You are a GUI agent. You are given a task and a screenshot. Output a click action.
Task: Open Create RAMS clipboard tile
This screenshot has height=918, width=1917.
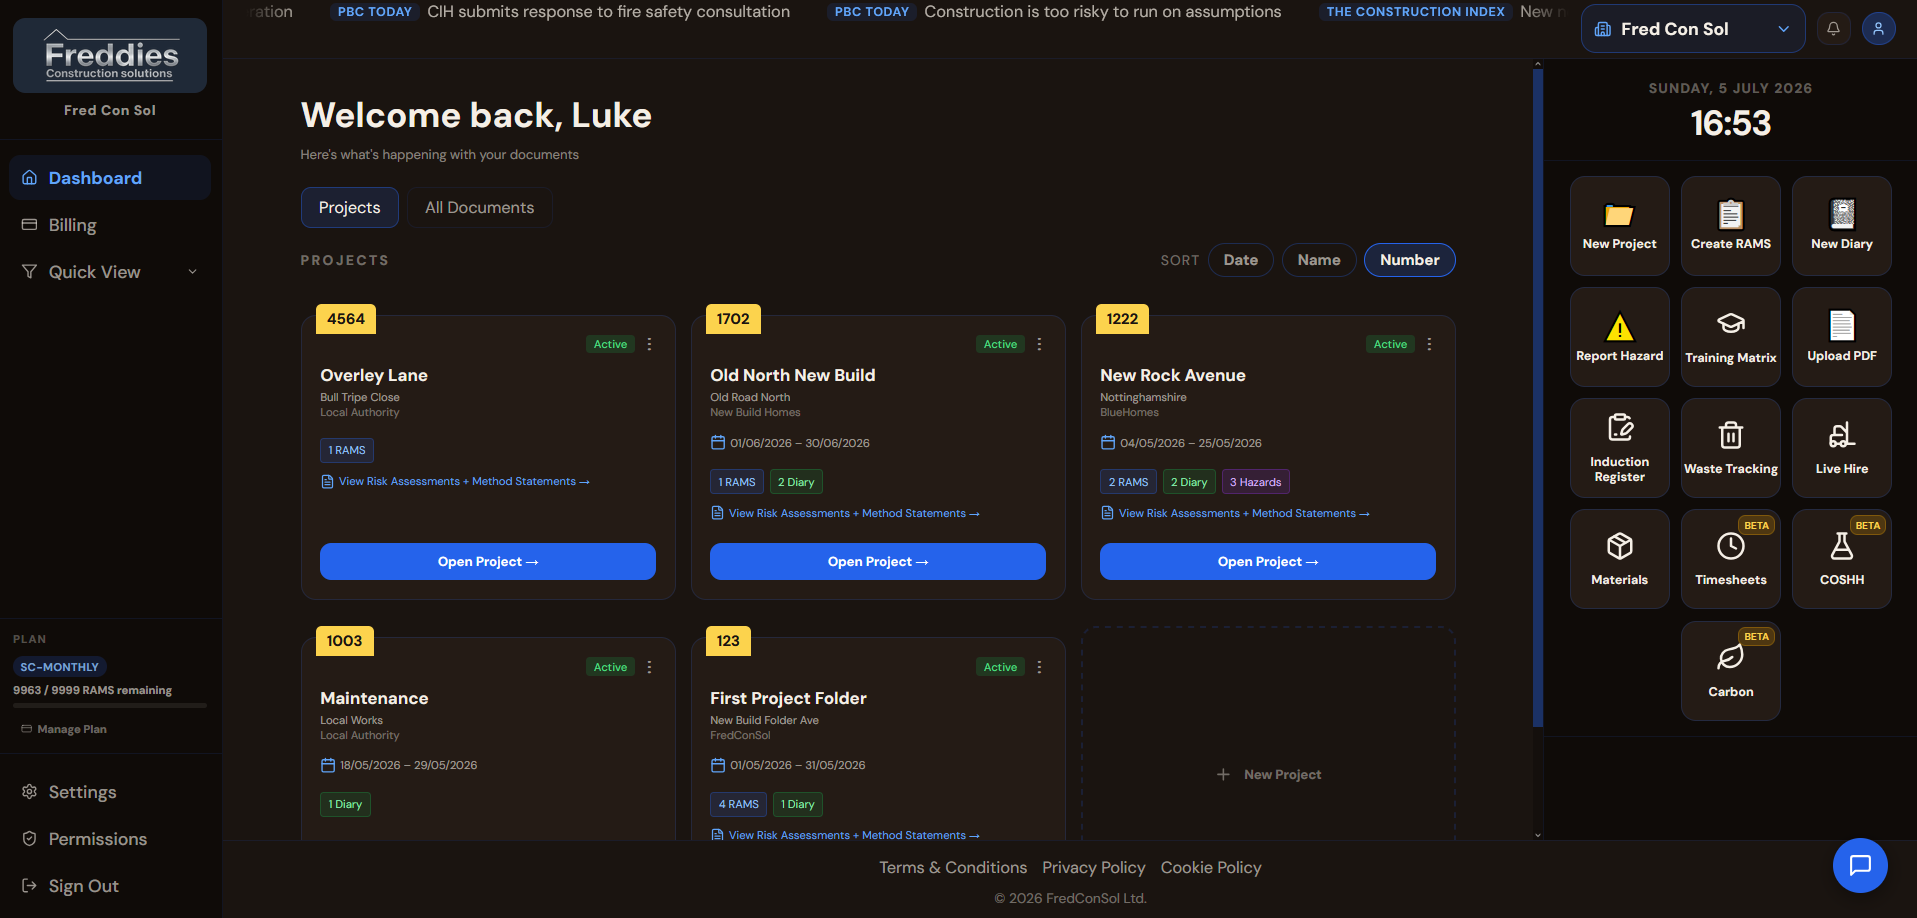[x=1730, y=226]
